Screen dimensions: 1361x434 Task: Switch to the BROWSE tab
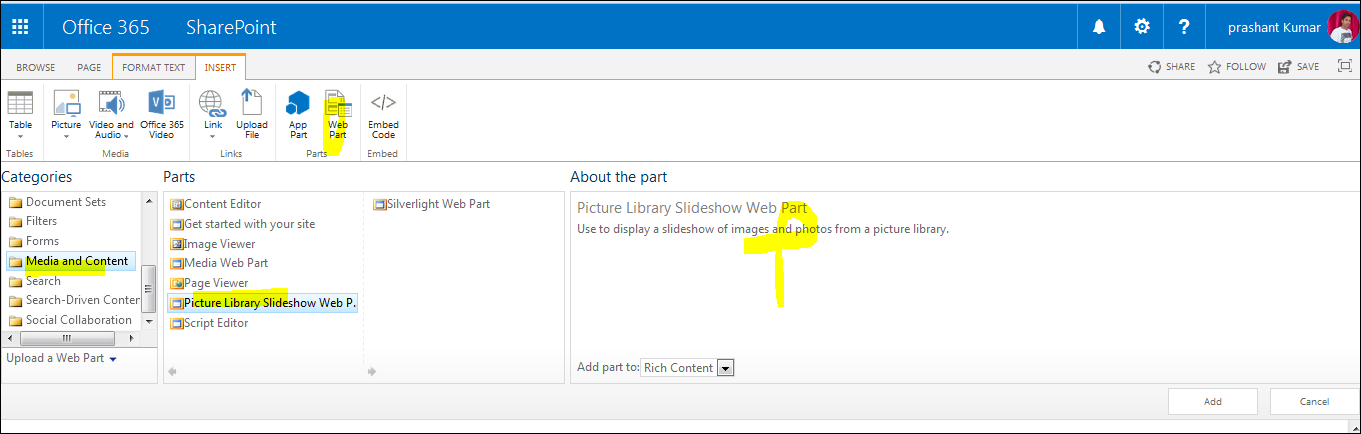pos(35,67)
